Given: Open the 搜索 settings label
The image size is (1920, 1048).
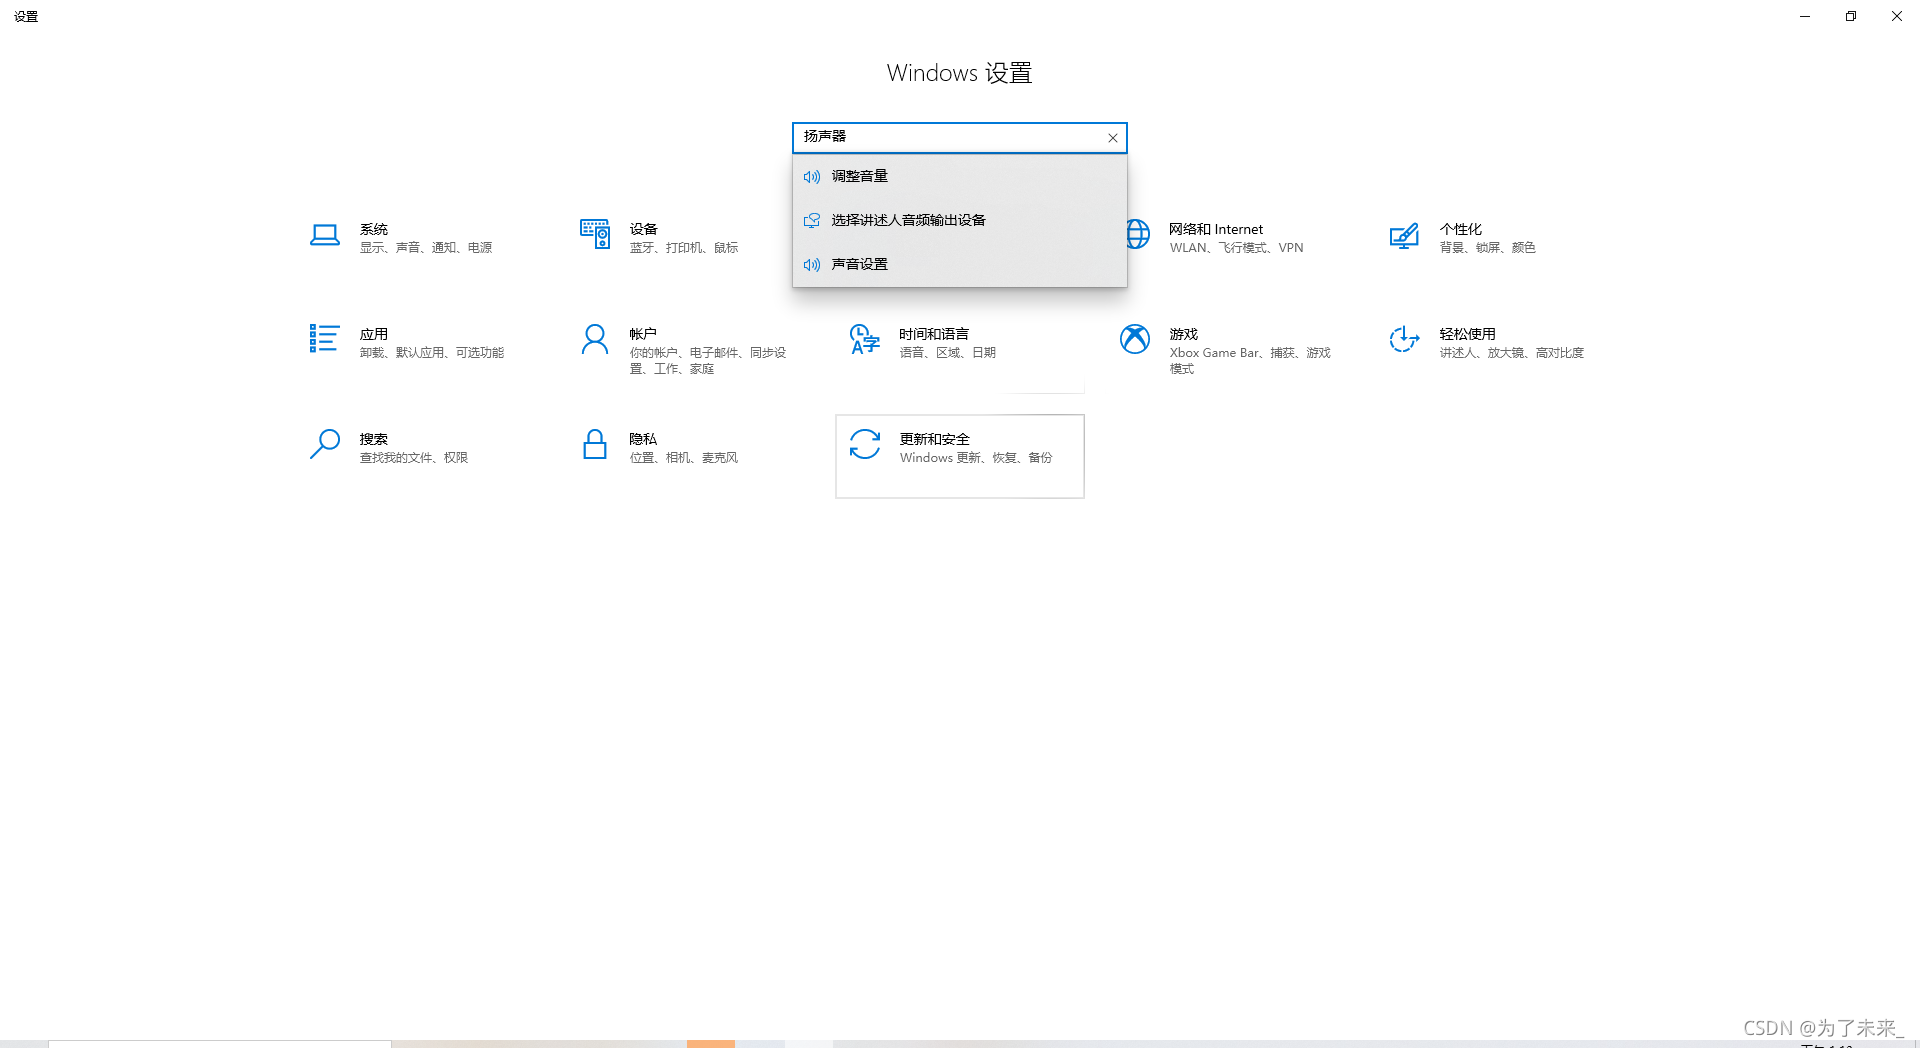Looking at the screenshot, I should [374, 439].
